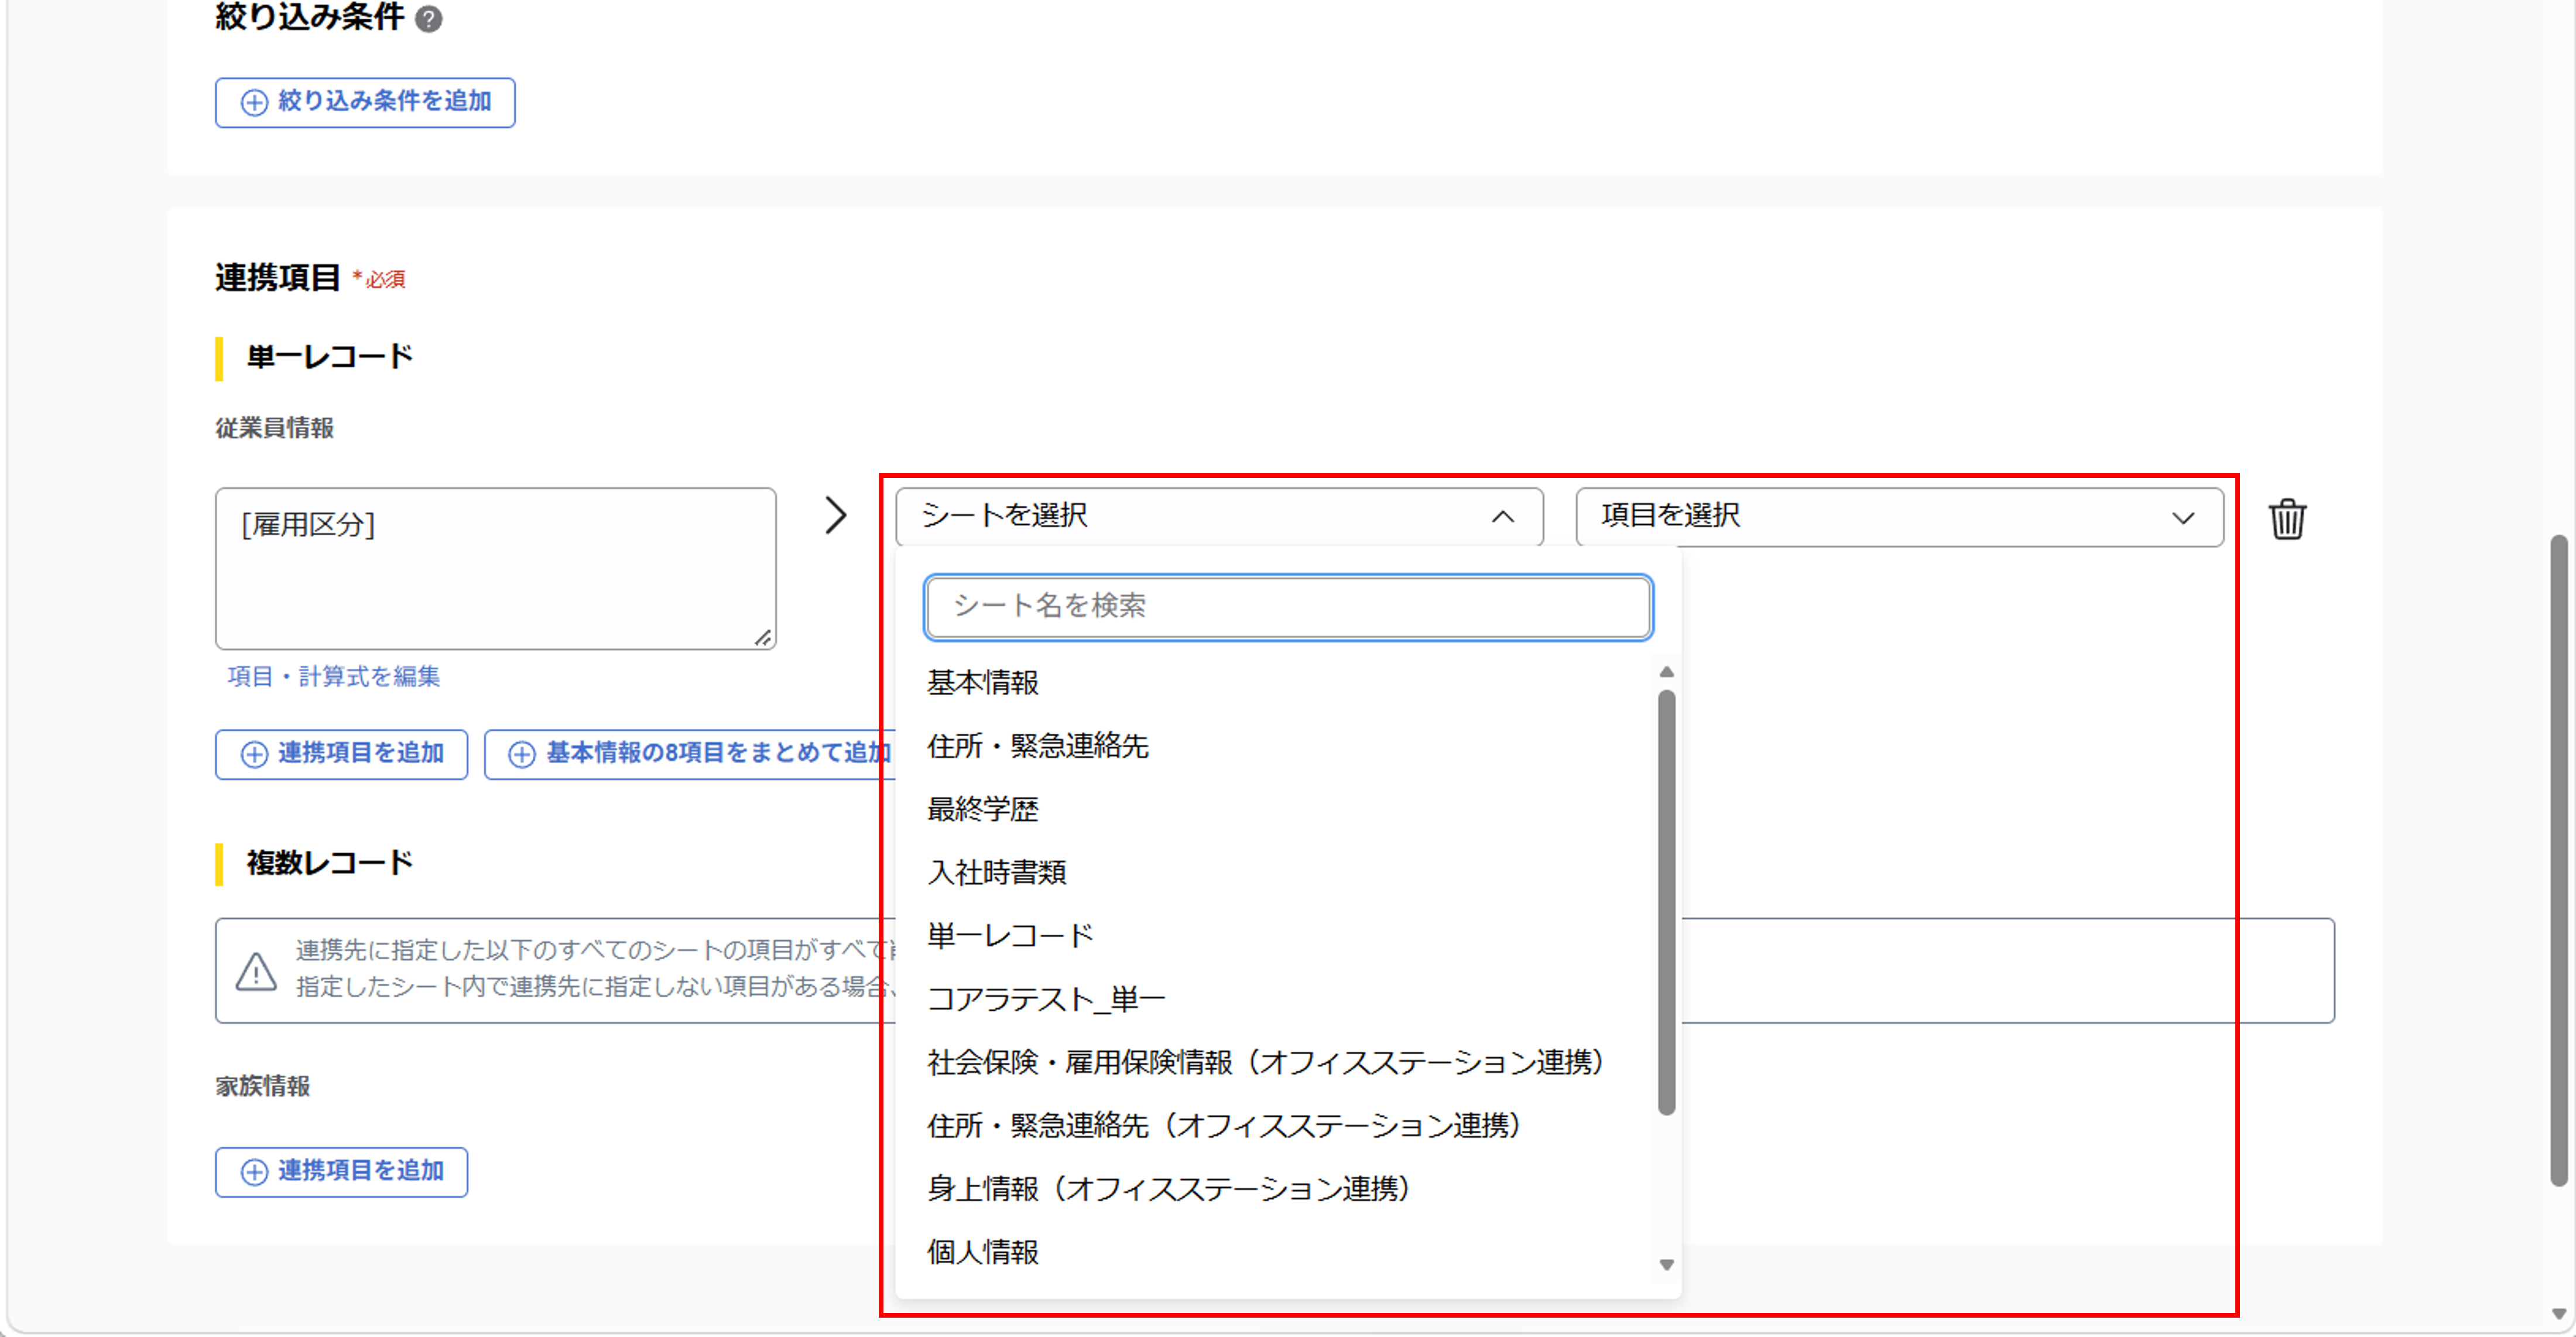Click the dropdown list scroll-up arrow
The height and width of the screenshot is (1337, 2576).
(x=1666, y=672)
